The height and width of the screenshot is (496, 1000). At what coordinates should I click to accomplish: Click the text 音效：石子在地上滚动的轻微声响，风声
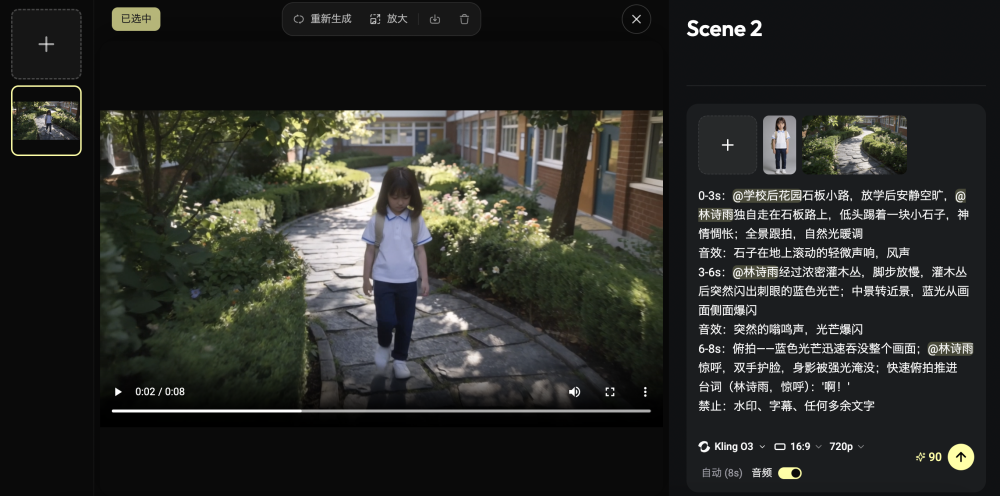[804, 253]
